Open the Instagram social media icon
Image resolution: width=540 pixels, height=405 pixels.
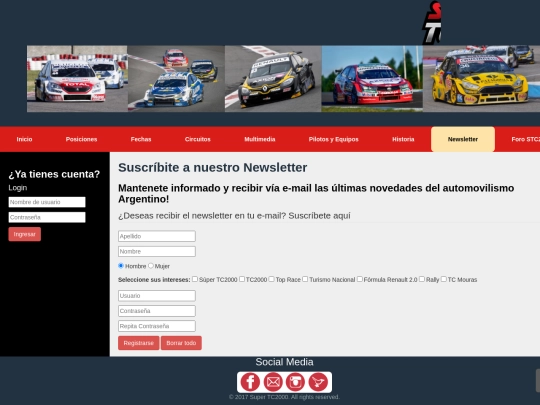point(295,382)
